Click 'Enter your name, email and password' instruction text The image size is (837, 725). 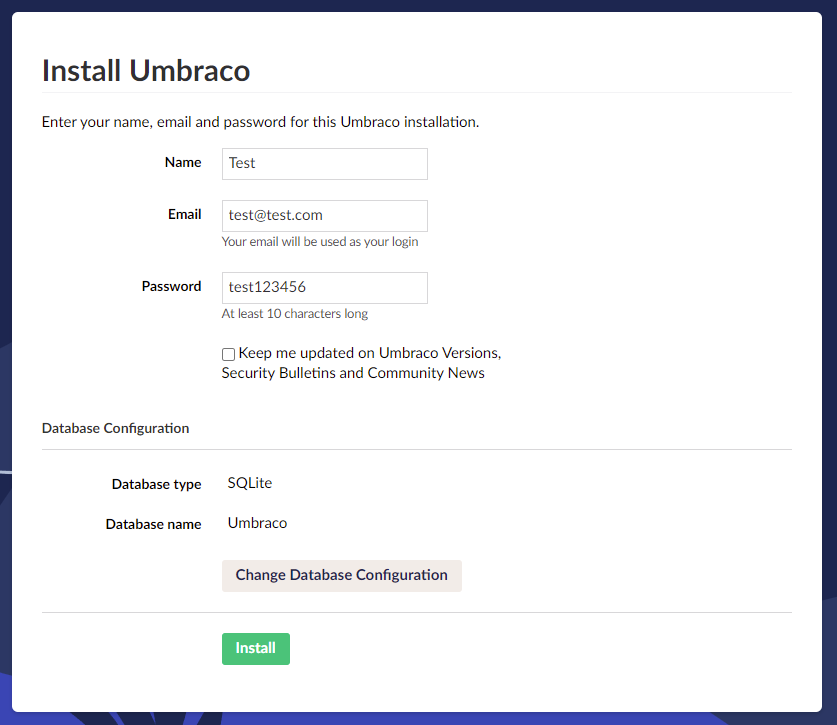pyautogui.click(x=260, y=122)
